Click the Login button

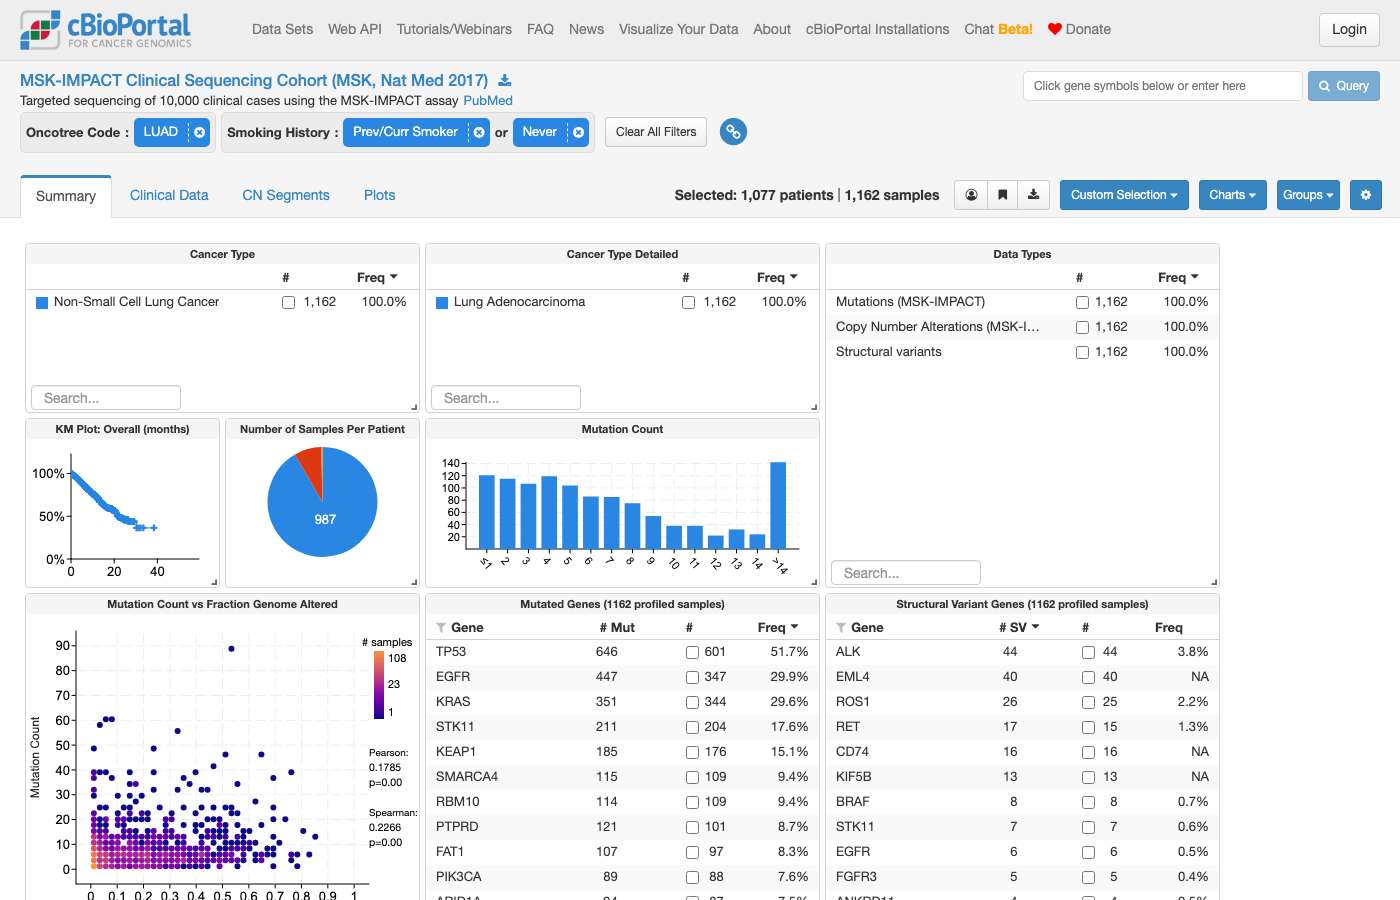tap(1349, 29)
